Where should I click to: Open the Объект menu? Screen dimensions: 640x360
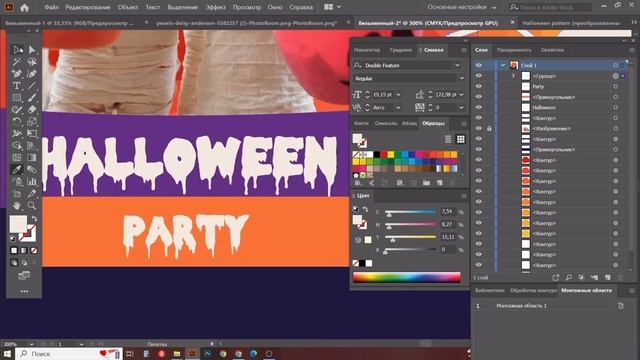[x=128, y=7]
